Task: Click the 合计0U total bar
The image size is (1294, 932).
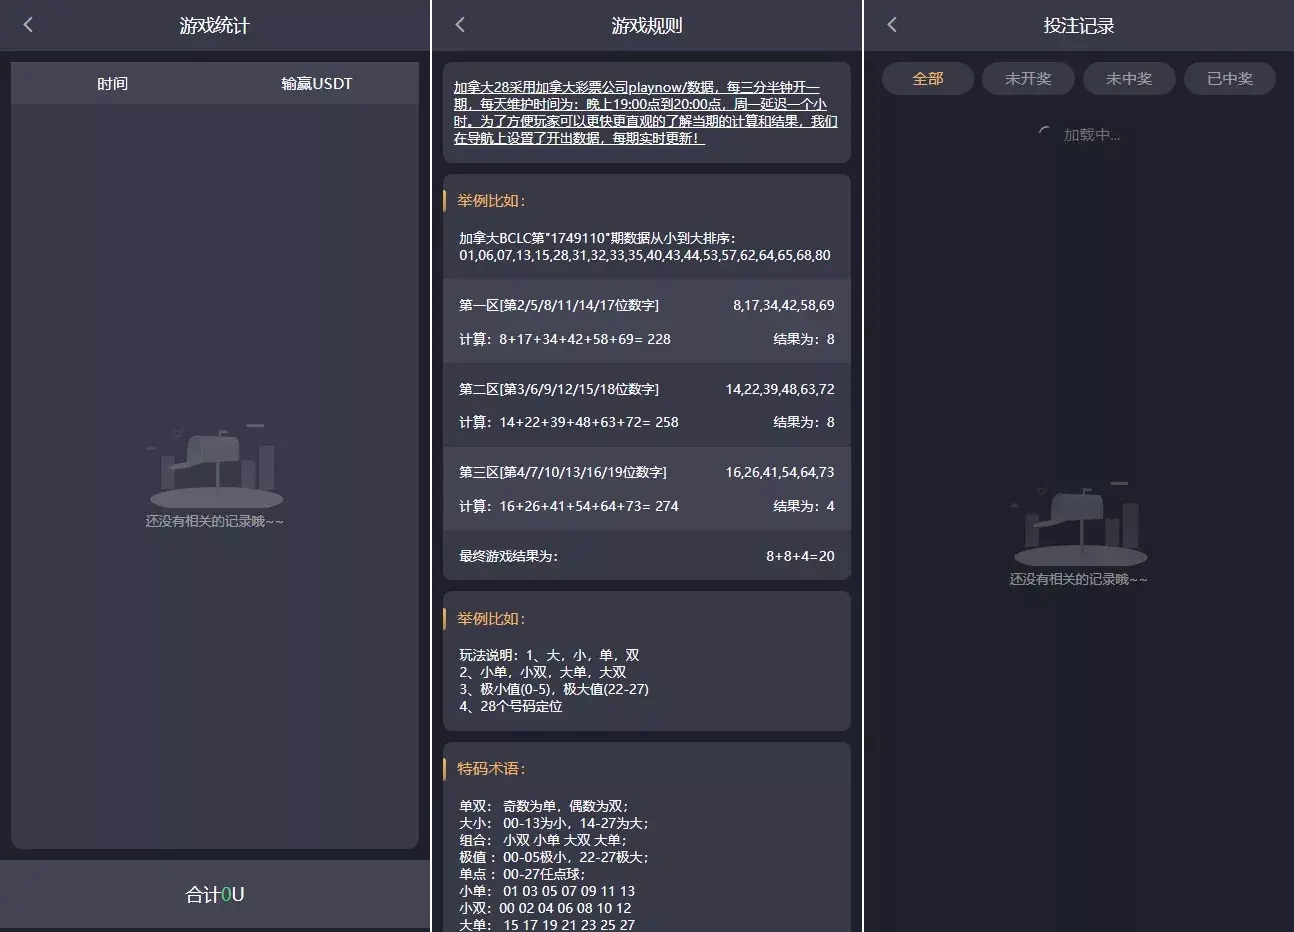Action: click(x=215, y=894)
